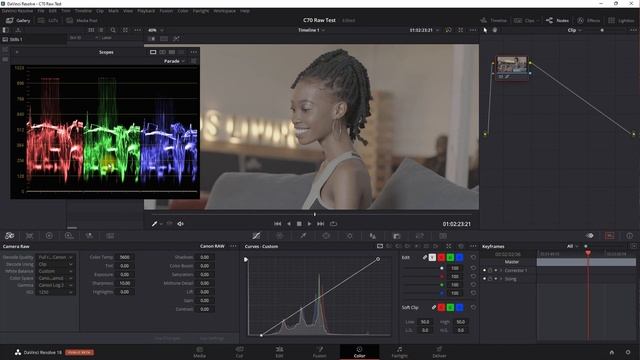Open the HDR color wheels palette icon
640x360 pixels.
pos(69,236)
